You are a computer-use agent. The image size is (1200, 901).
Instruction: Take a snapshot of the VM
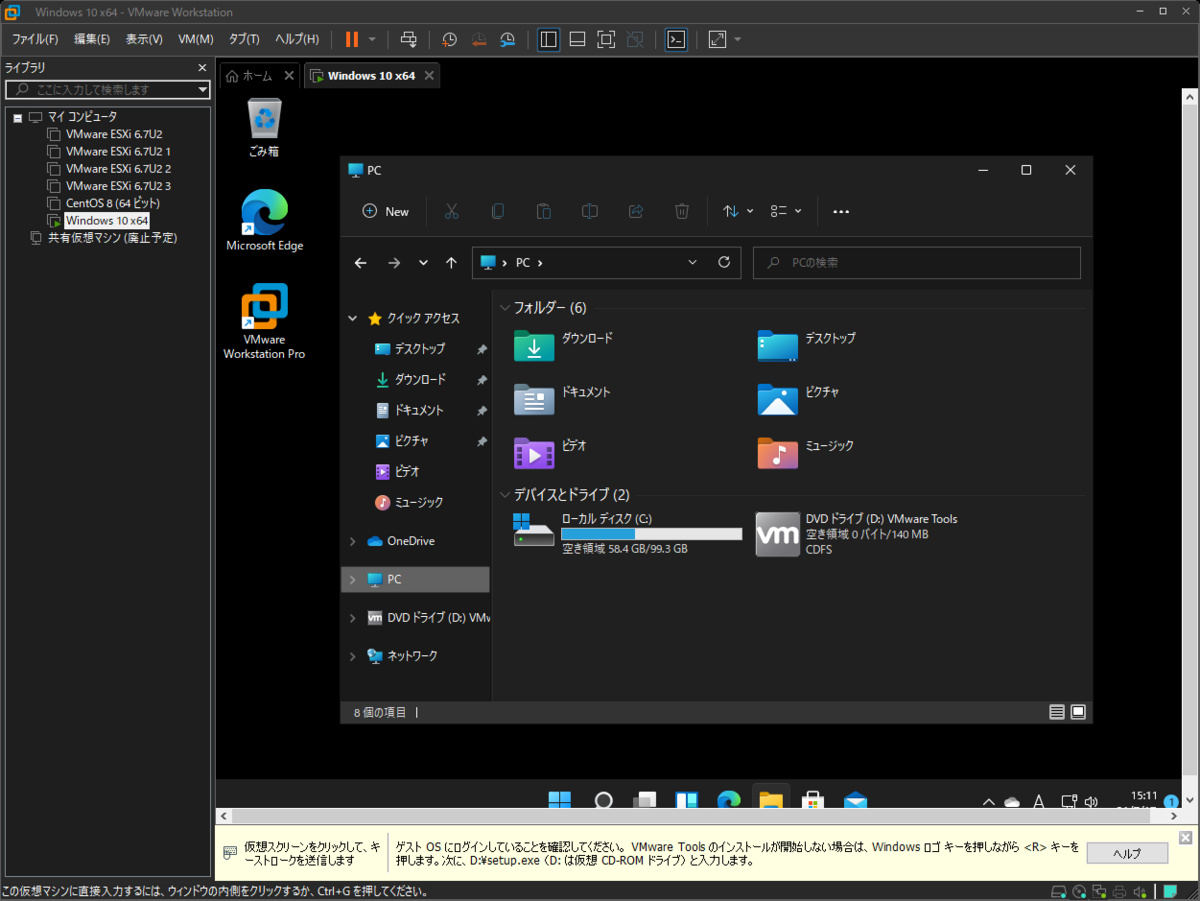pos(450,39)
